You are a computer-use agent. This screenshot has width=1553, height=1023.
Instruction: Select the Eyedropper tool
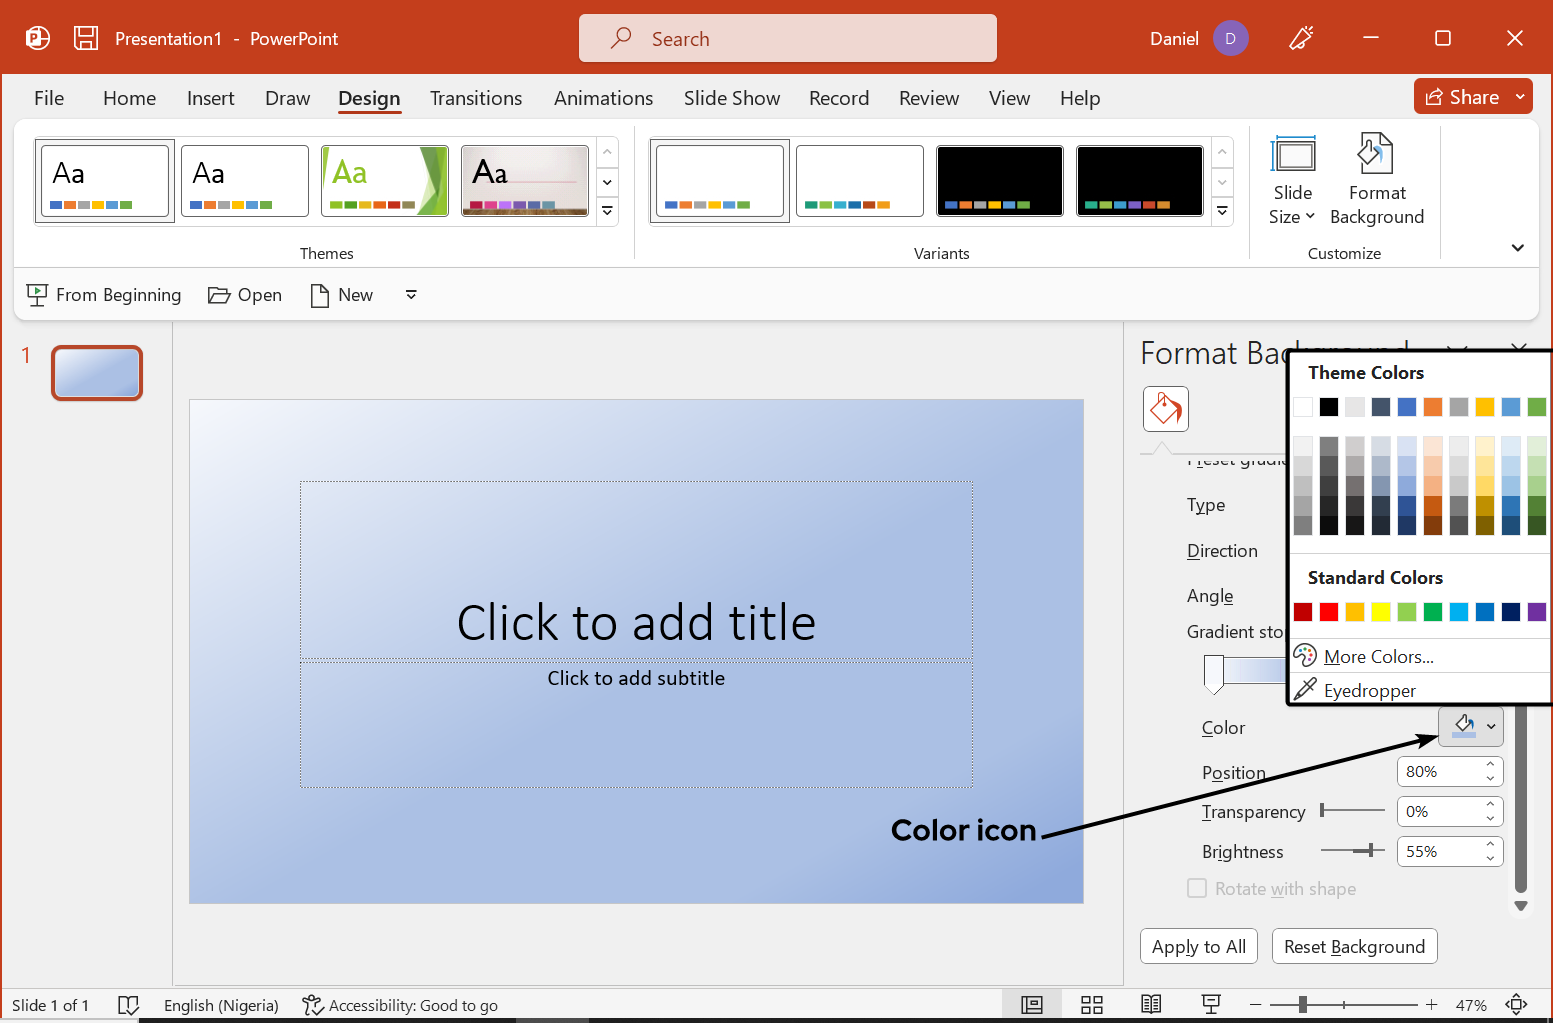[x=1369, y=690]
